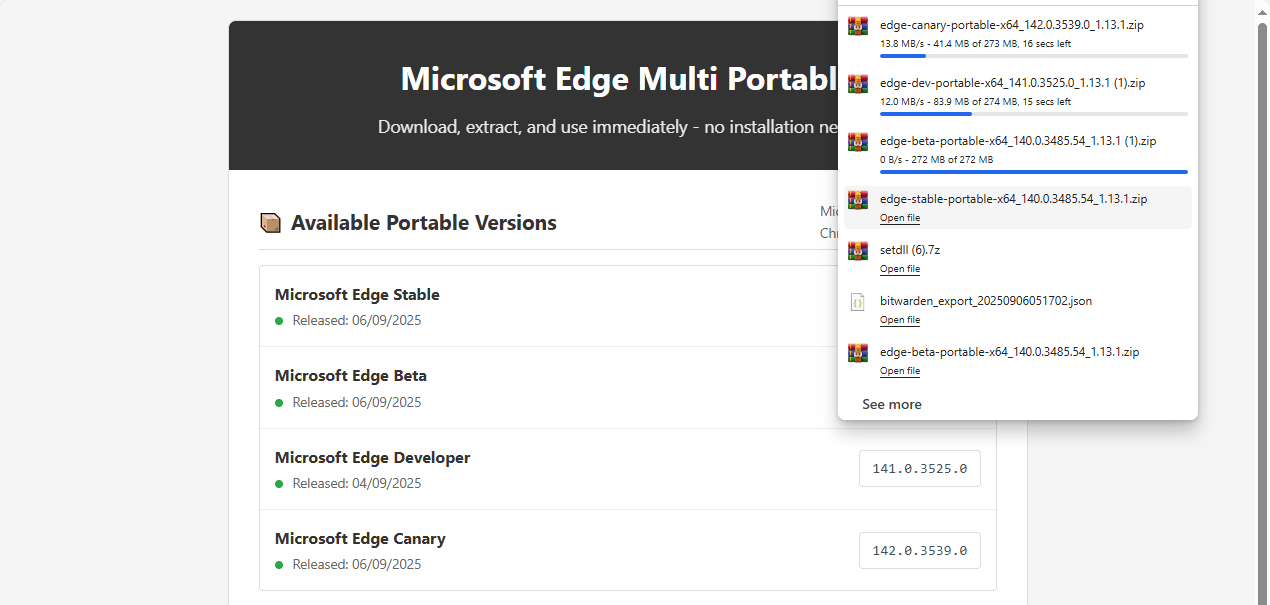The width and height of the screenshot is (1270, 605).
Task: Click the green status dot for Edge Beta
Action: click(x=280, y=403)
